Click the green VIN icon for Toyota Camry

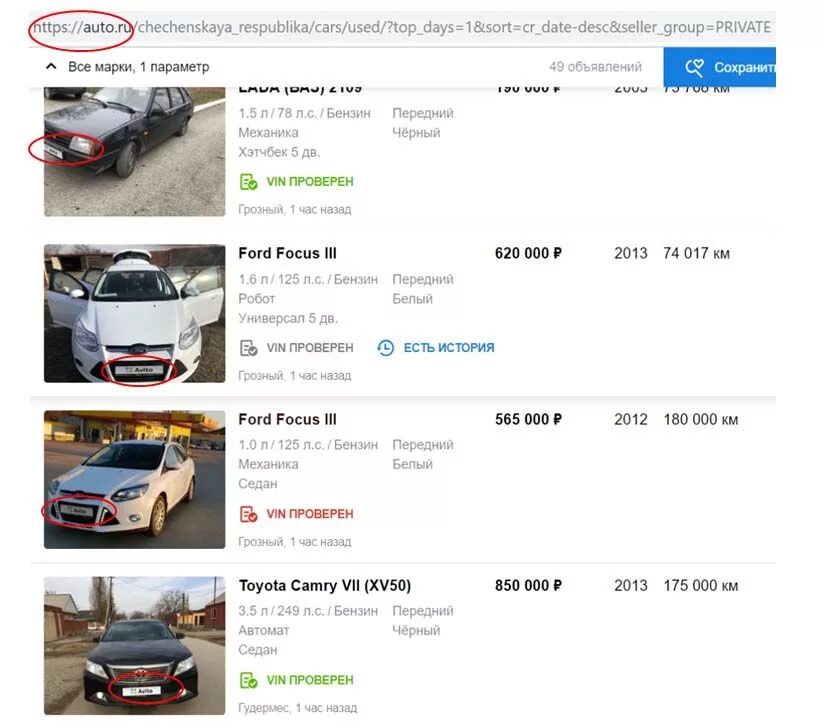click(x=248, y=680)
